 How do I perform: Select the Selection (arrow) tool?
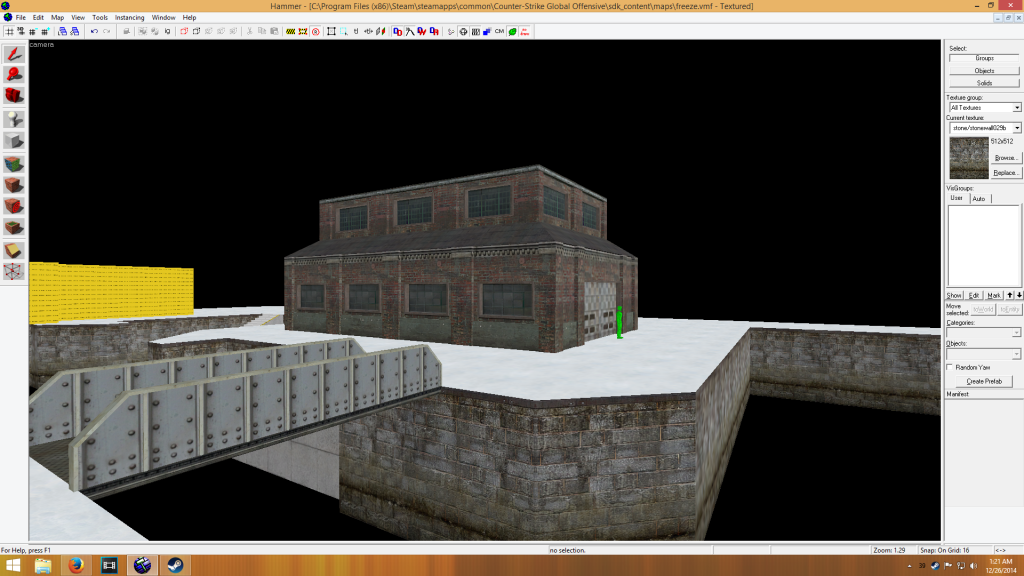click(x=14, y=54)
